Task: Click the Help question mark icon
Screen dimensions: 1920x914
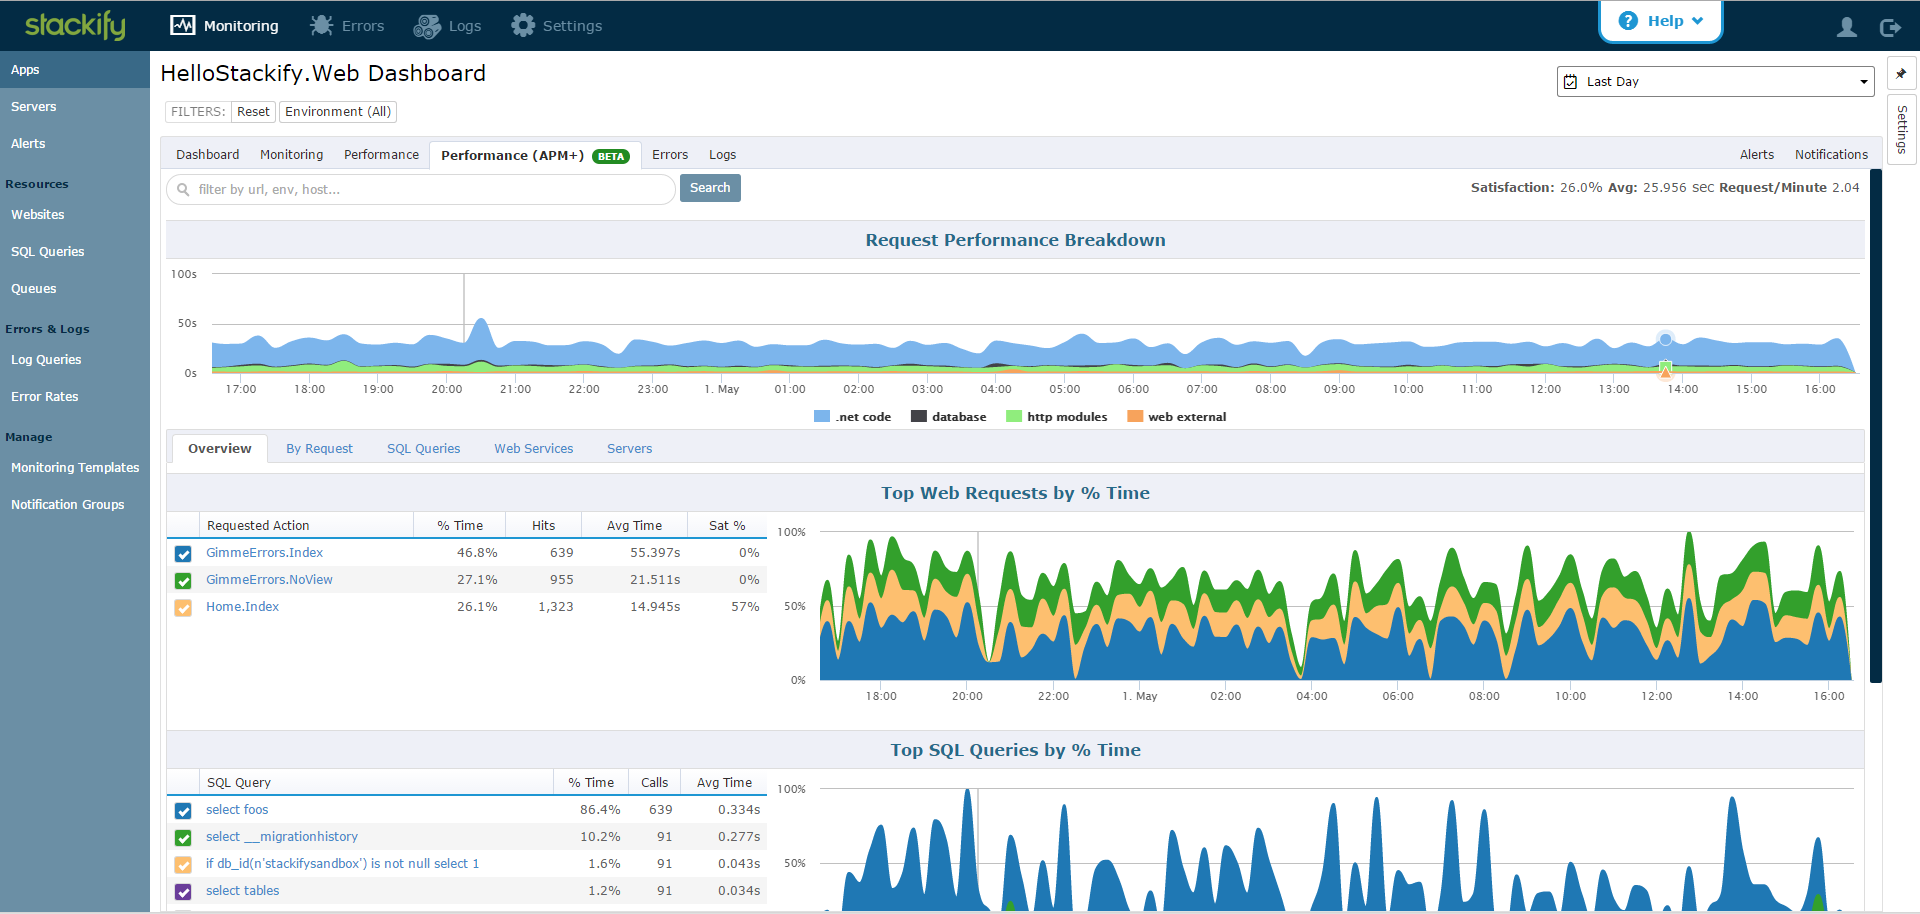Action: [1628, 21]
